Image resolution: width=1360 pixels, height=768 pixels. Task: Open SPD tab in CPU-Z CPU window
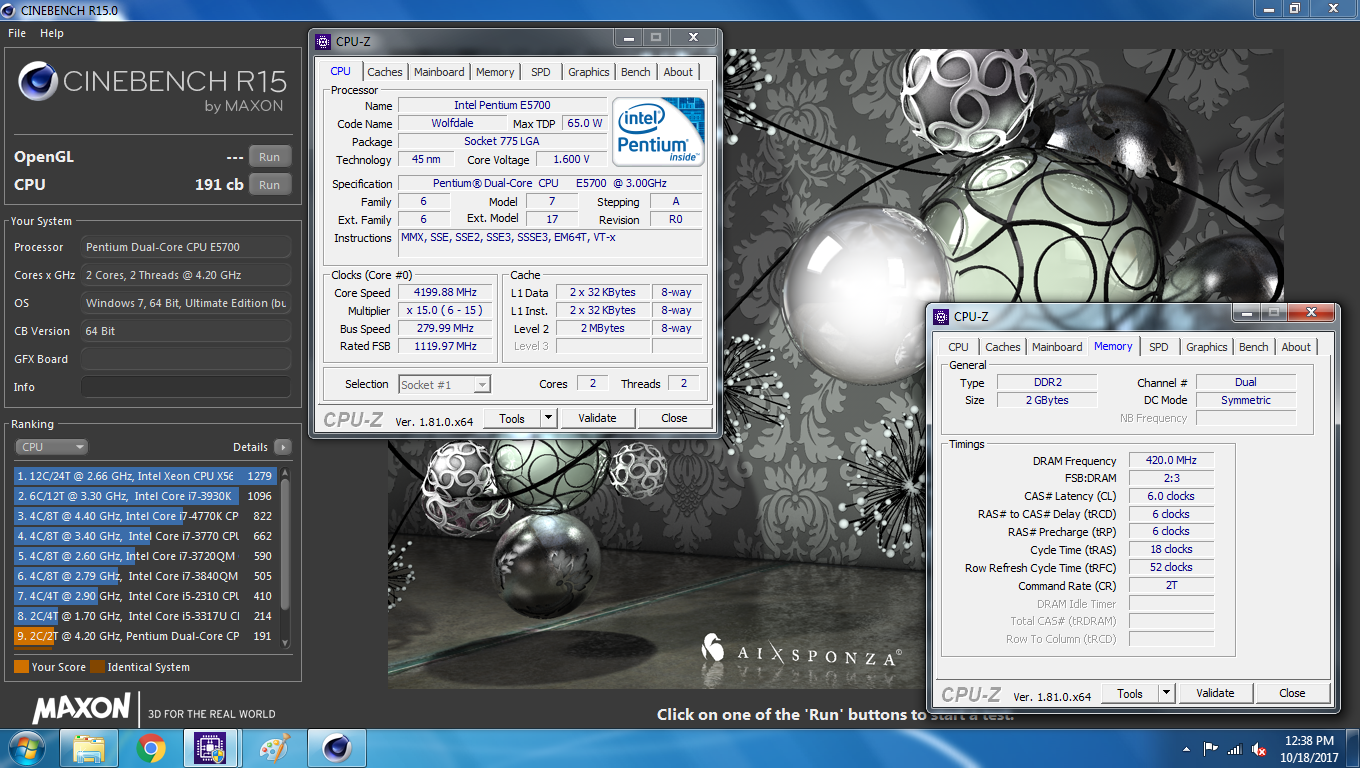tap(540, 72)
